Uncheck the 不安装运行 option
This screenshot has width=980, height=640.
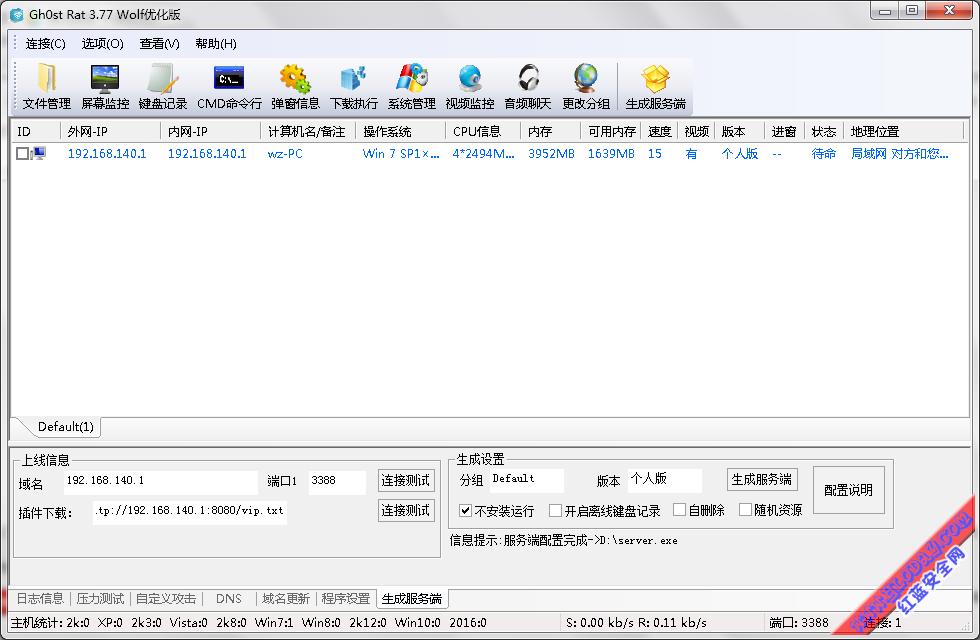465,510
